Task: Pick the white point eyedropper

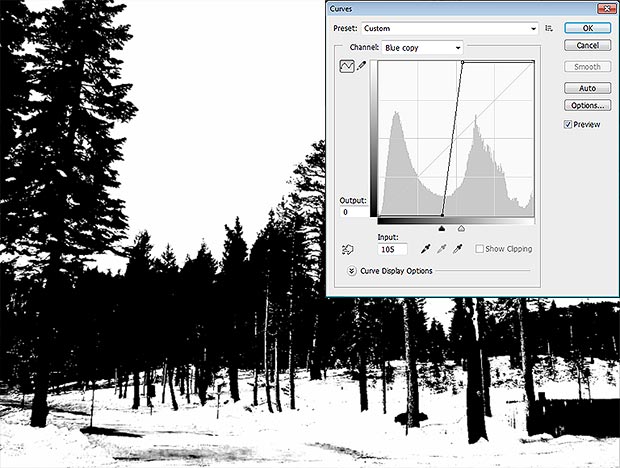Action: 458,249
